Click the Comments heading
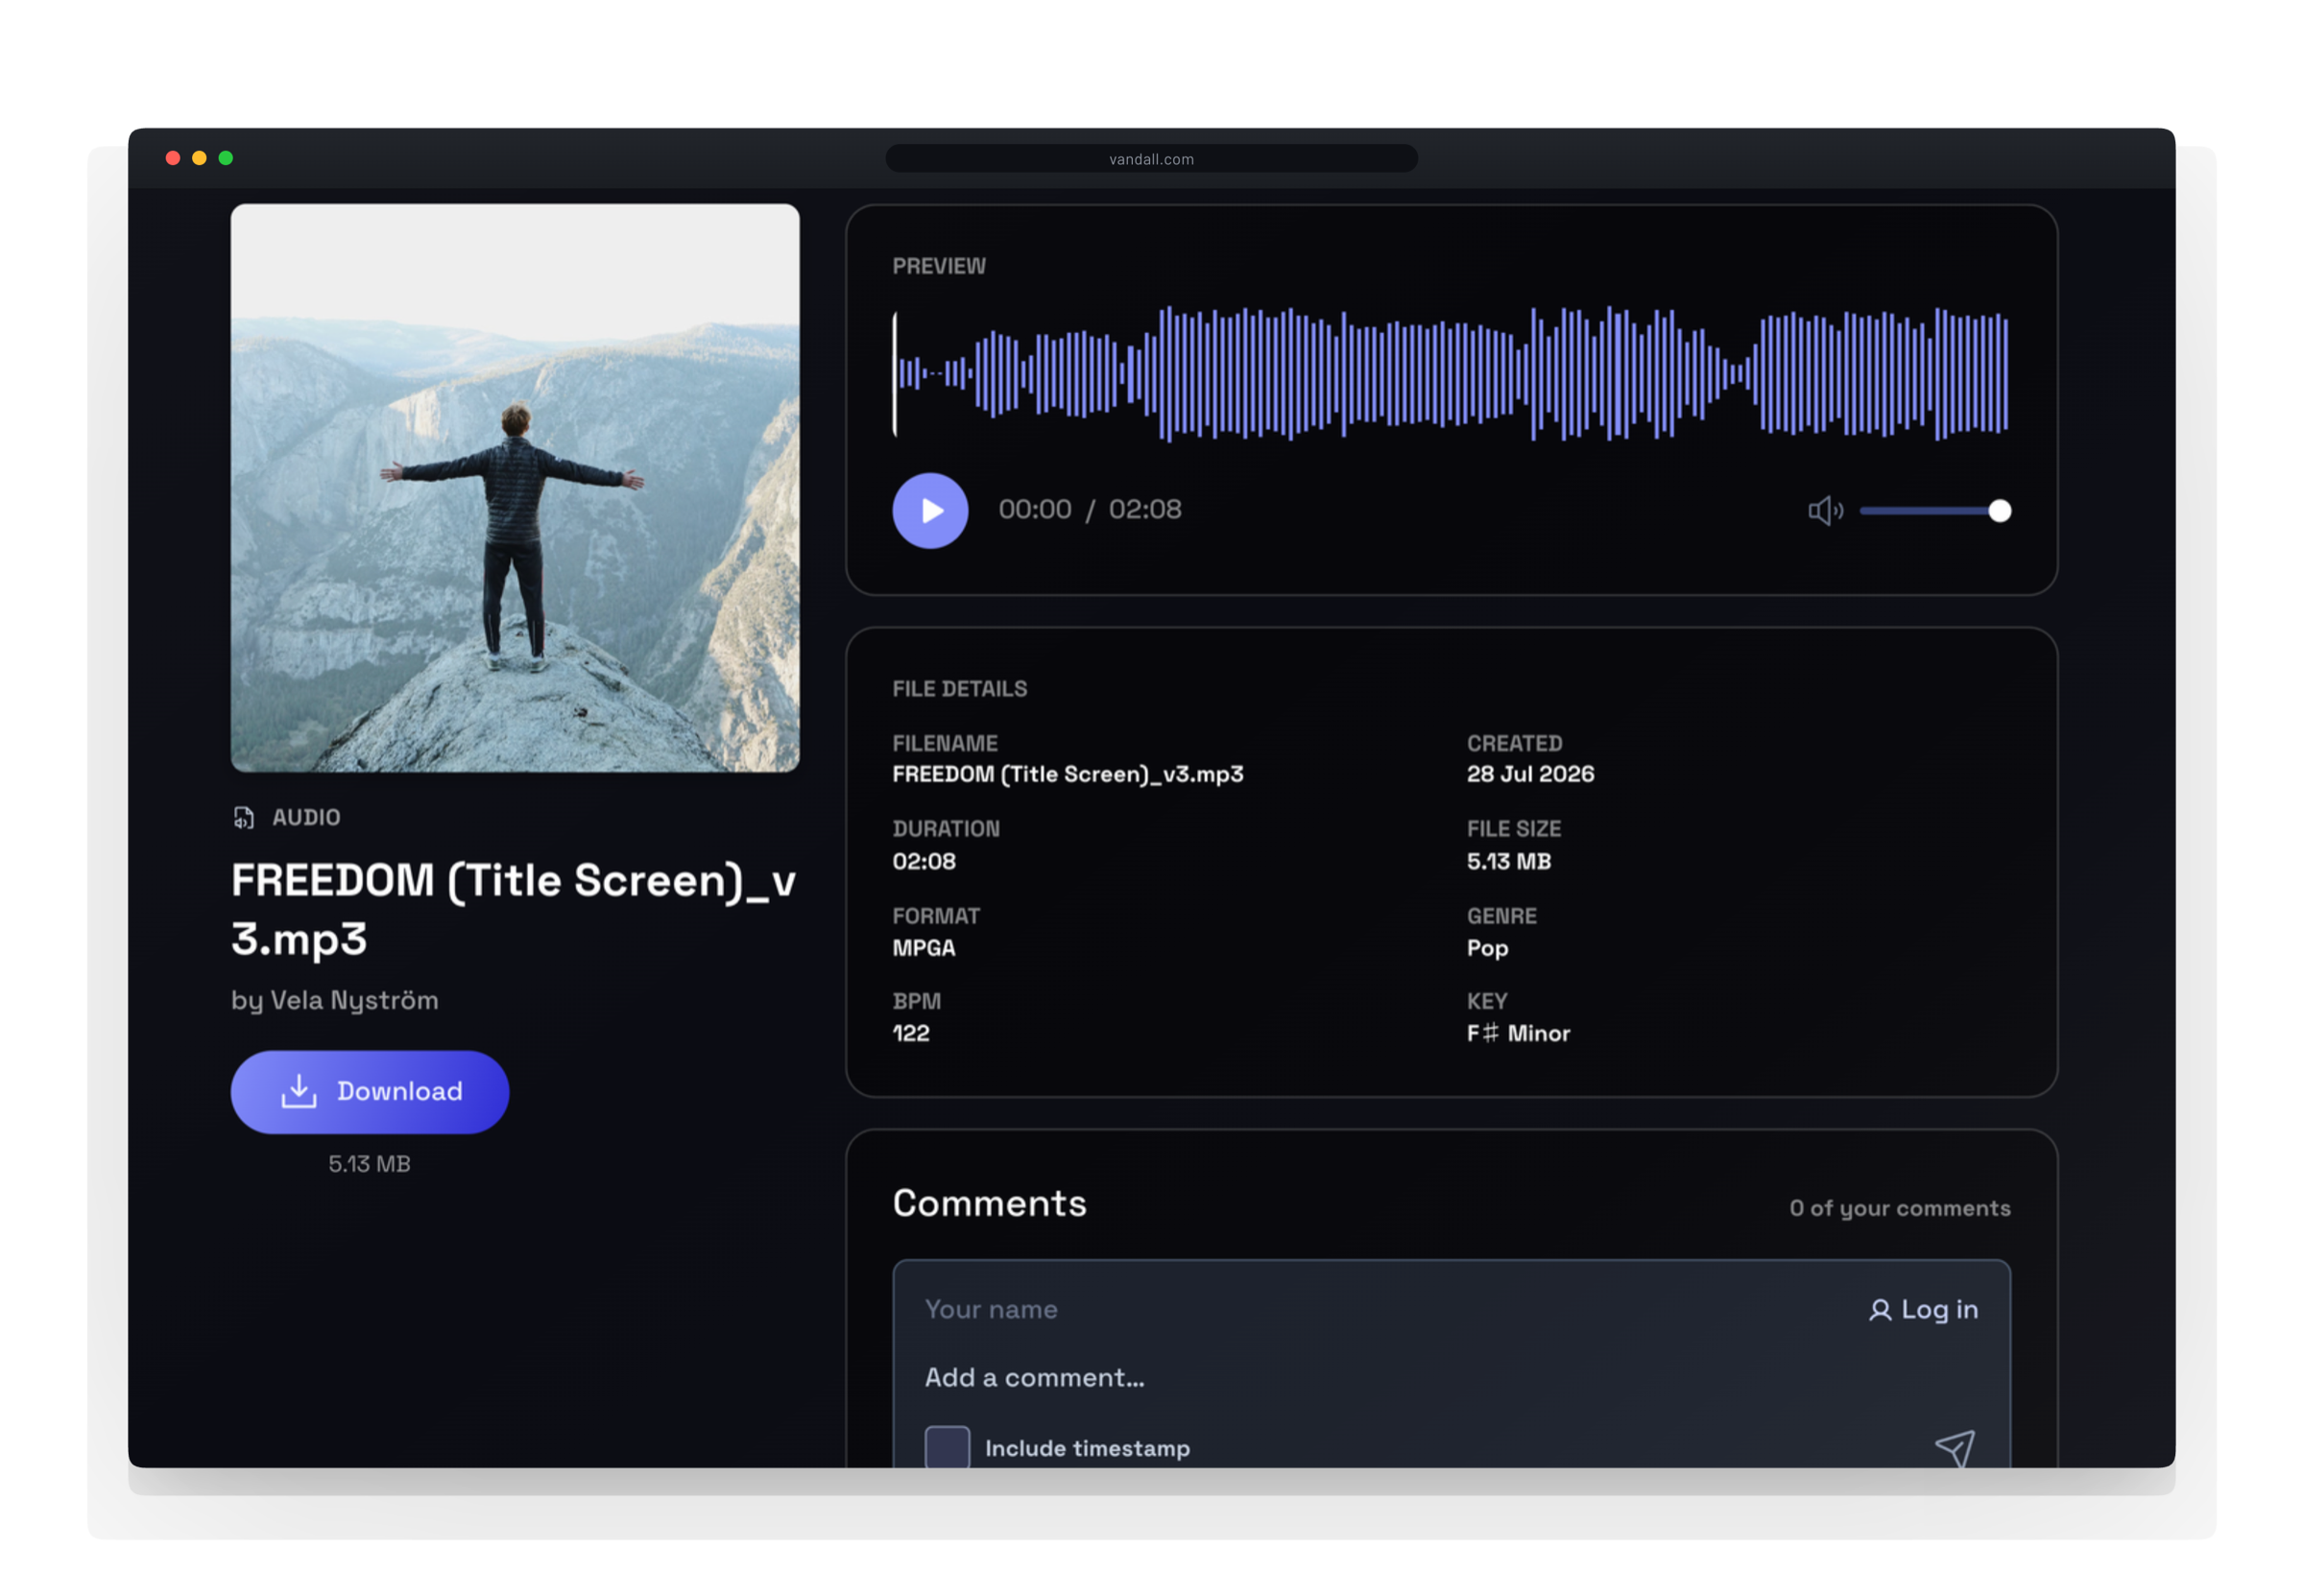Viewport: 2304px width, 1596px height. (989, 1203)
